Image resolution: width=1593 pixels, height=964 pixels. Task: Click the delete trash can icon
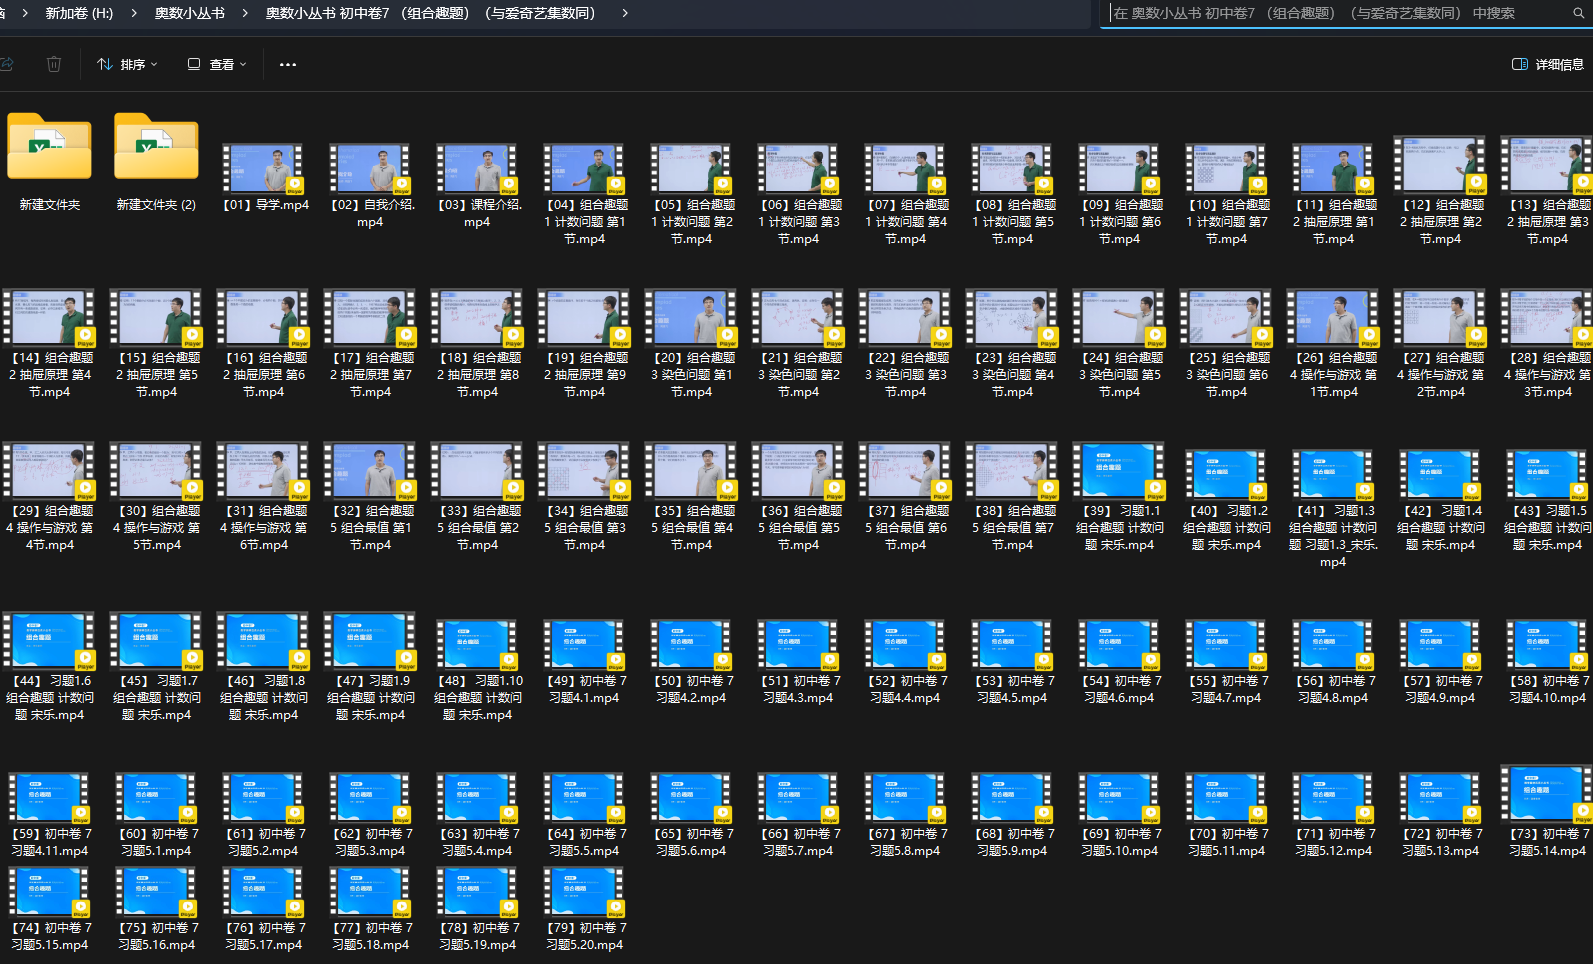(54, 64)
